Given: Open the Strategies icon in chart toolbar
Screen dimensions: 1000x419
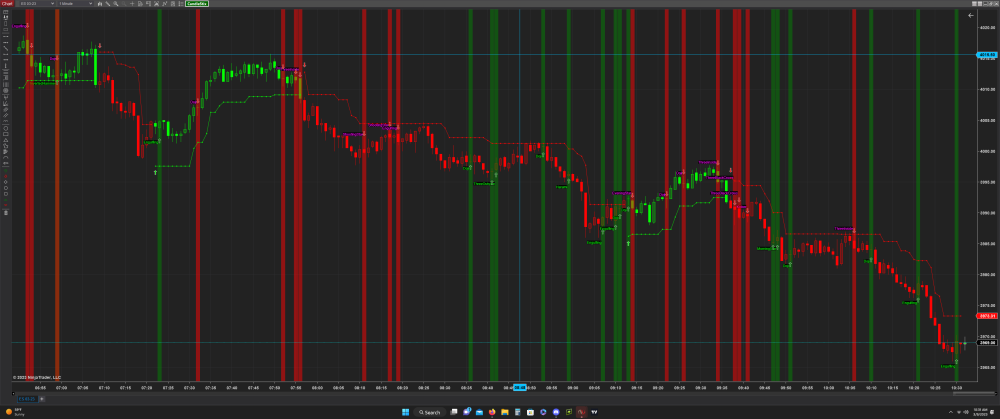Looking at the screenshot, I should coord(164,5).
